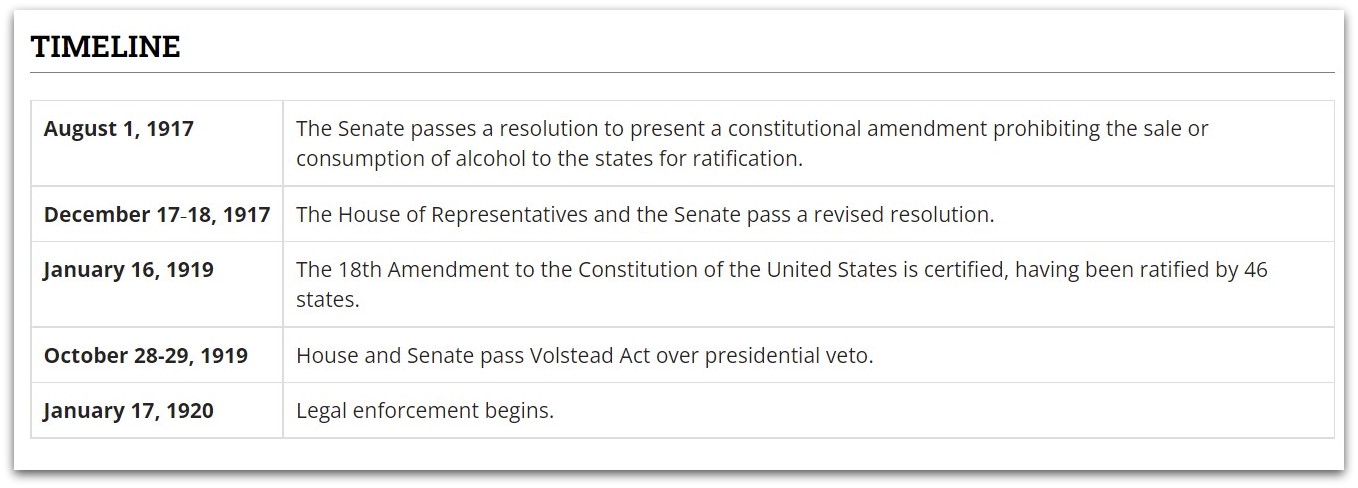Select the August 1, 1917 date cell

point(118,129)
